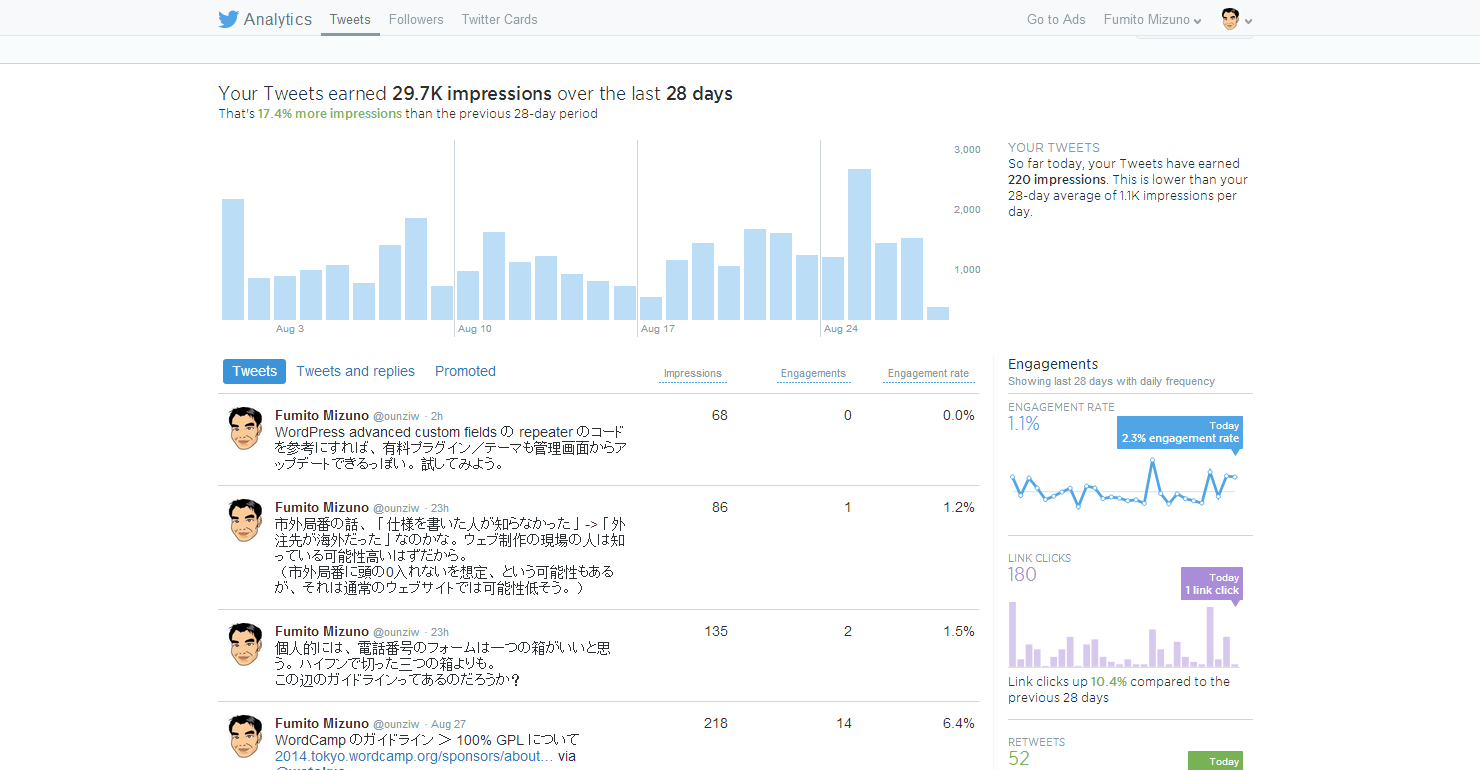Click the 14 engagements cell
The image size is (1480, 770).
[x=844, y=723]
